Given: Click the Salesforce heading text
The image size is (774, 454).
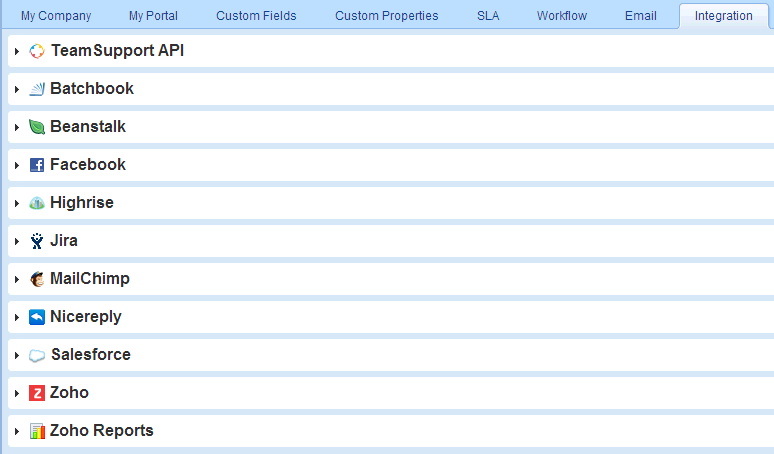Looking at the screenshot, I should [91, 354].
